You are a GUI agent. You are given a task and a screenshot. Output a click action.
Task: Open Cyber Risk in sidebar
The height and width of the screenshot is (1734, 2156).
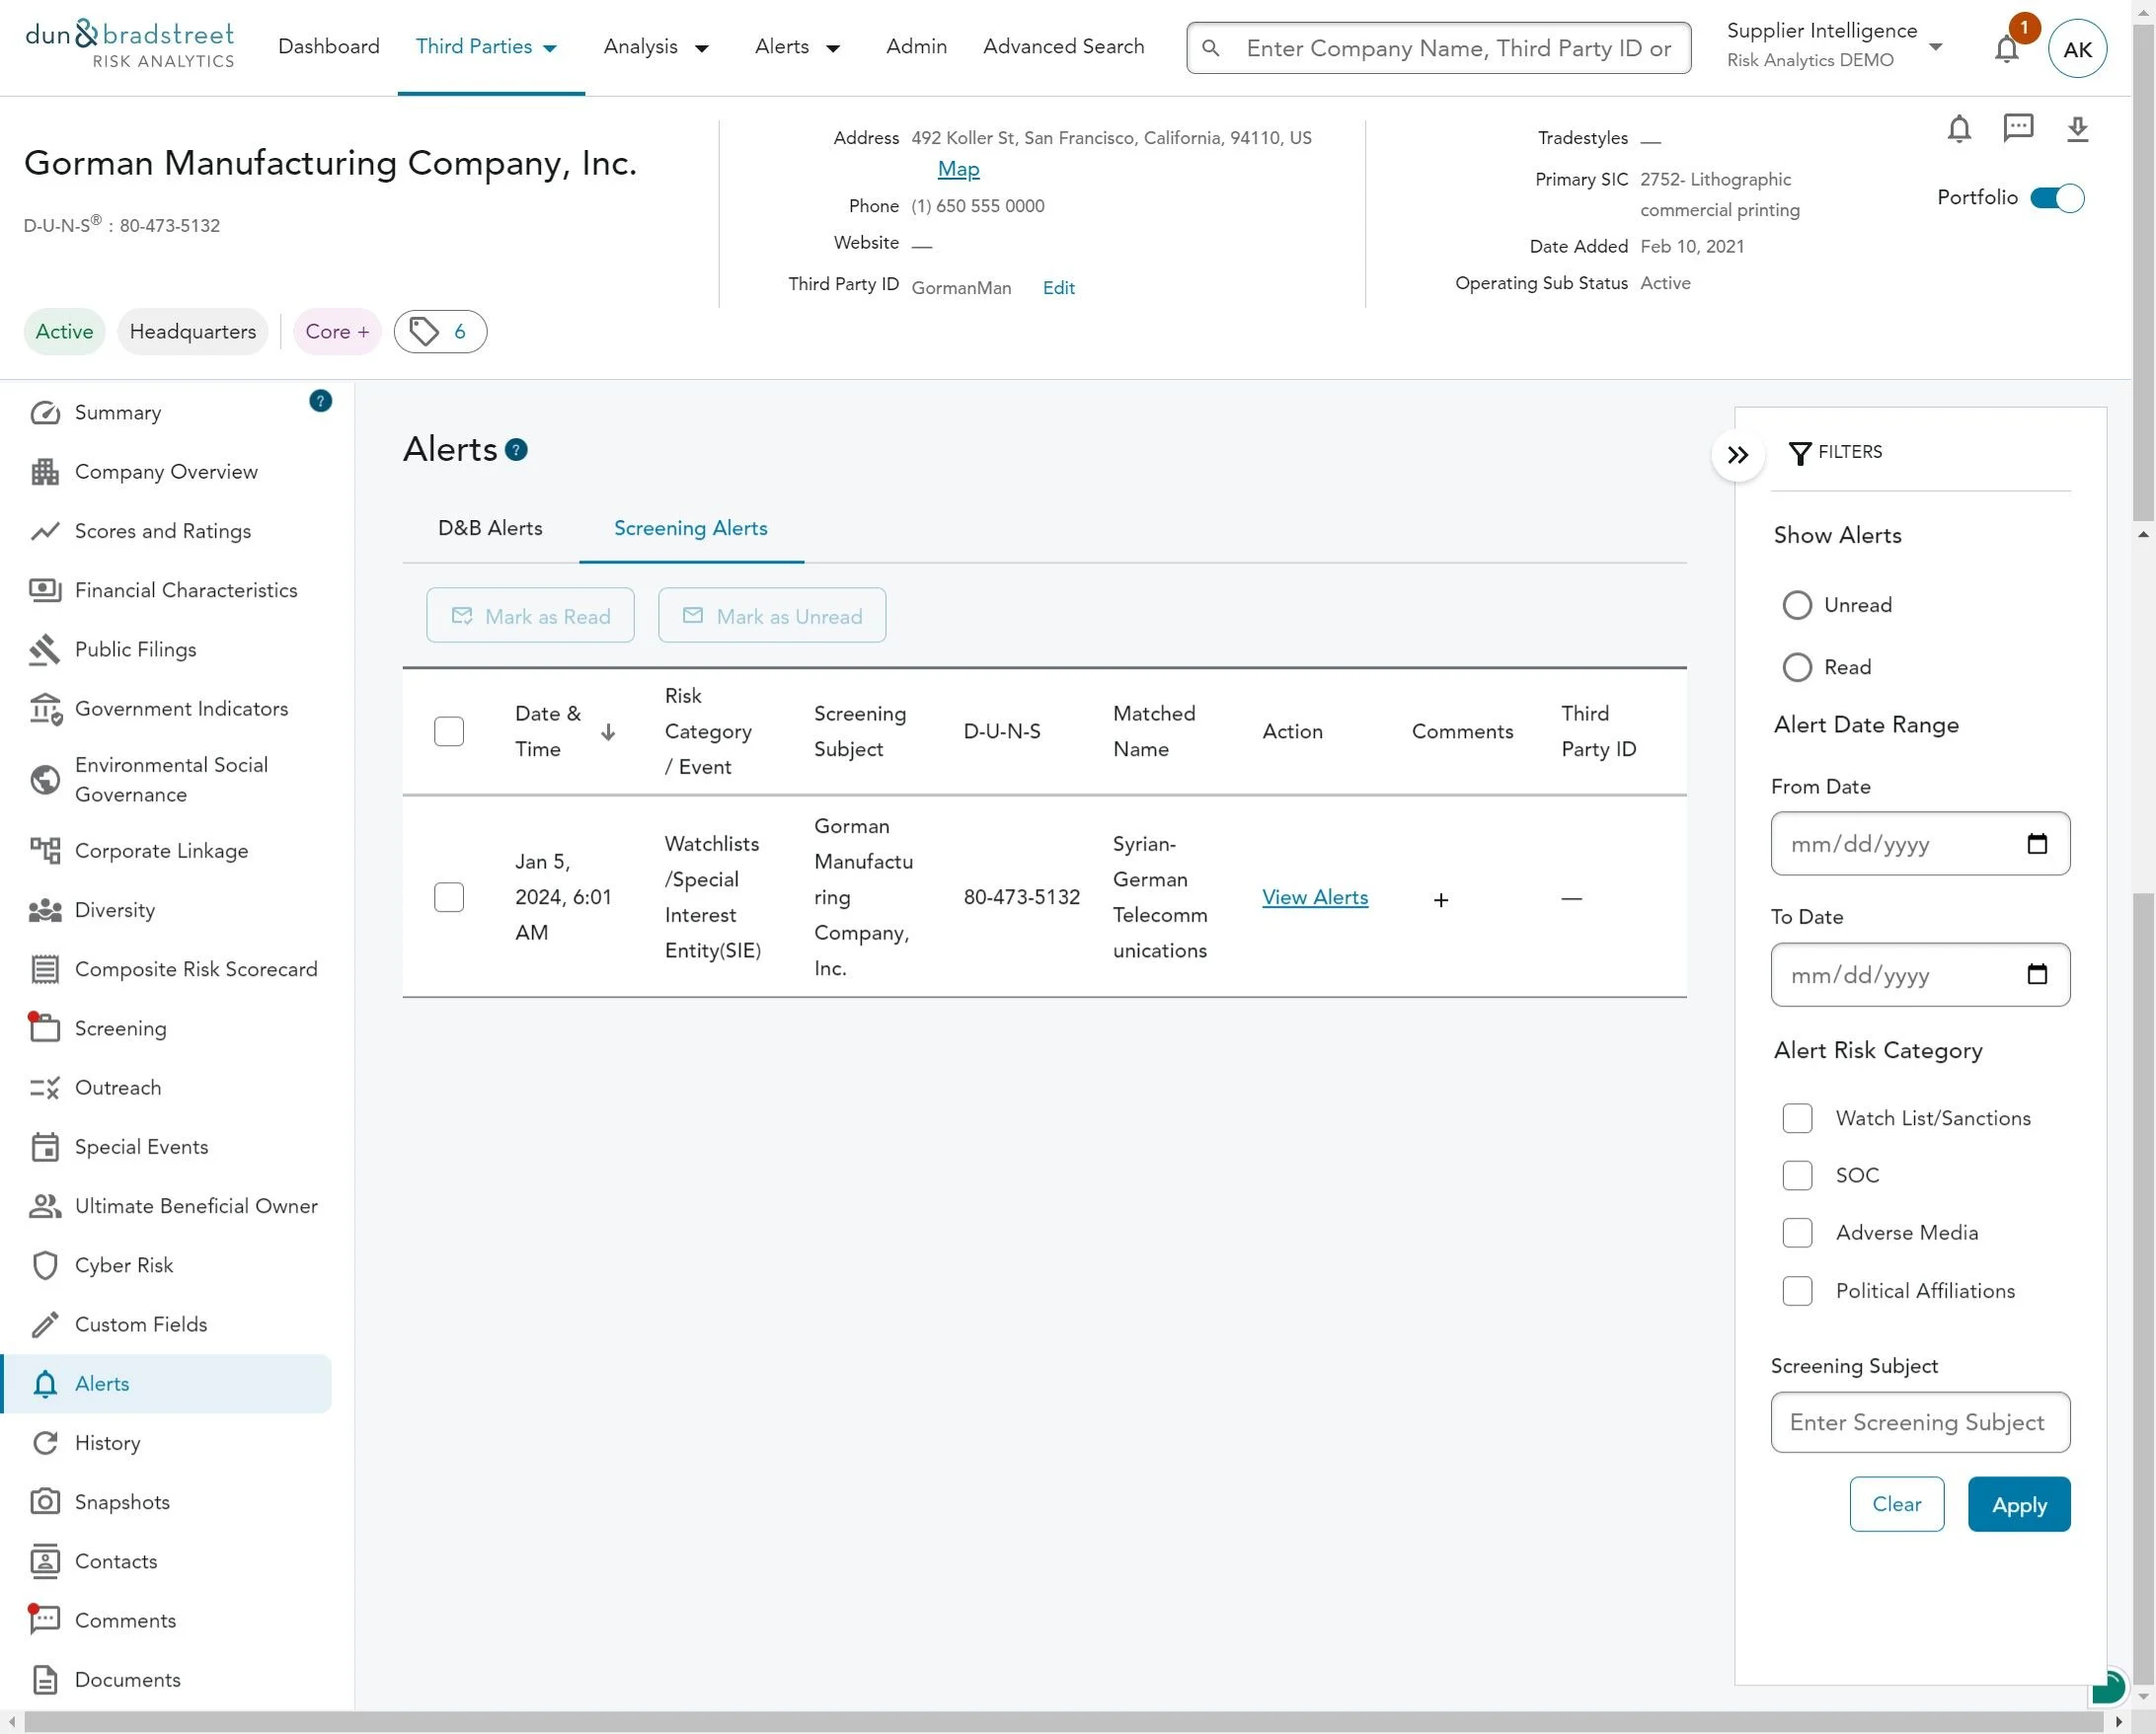click(124, 1265)
